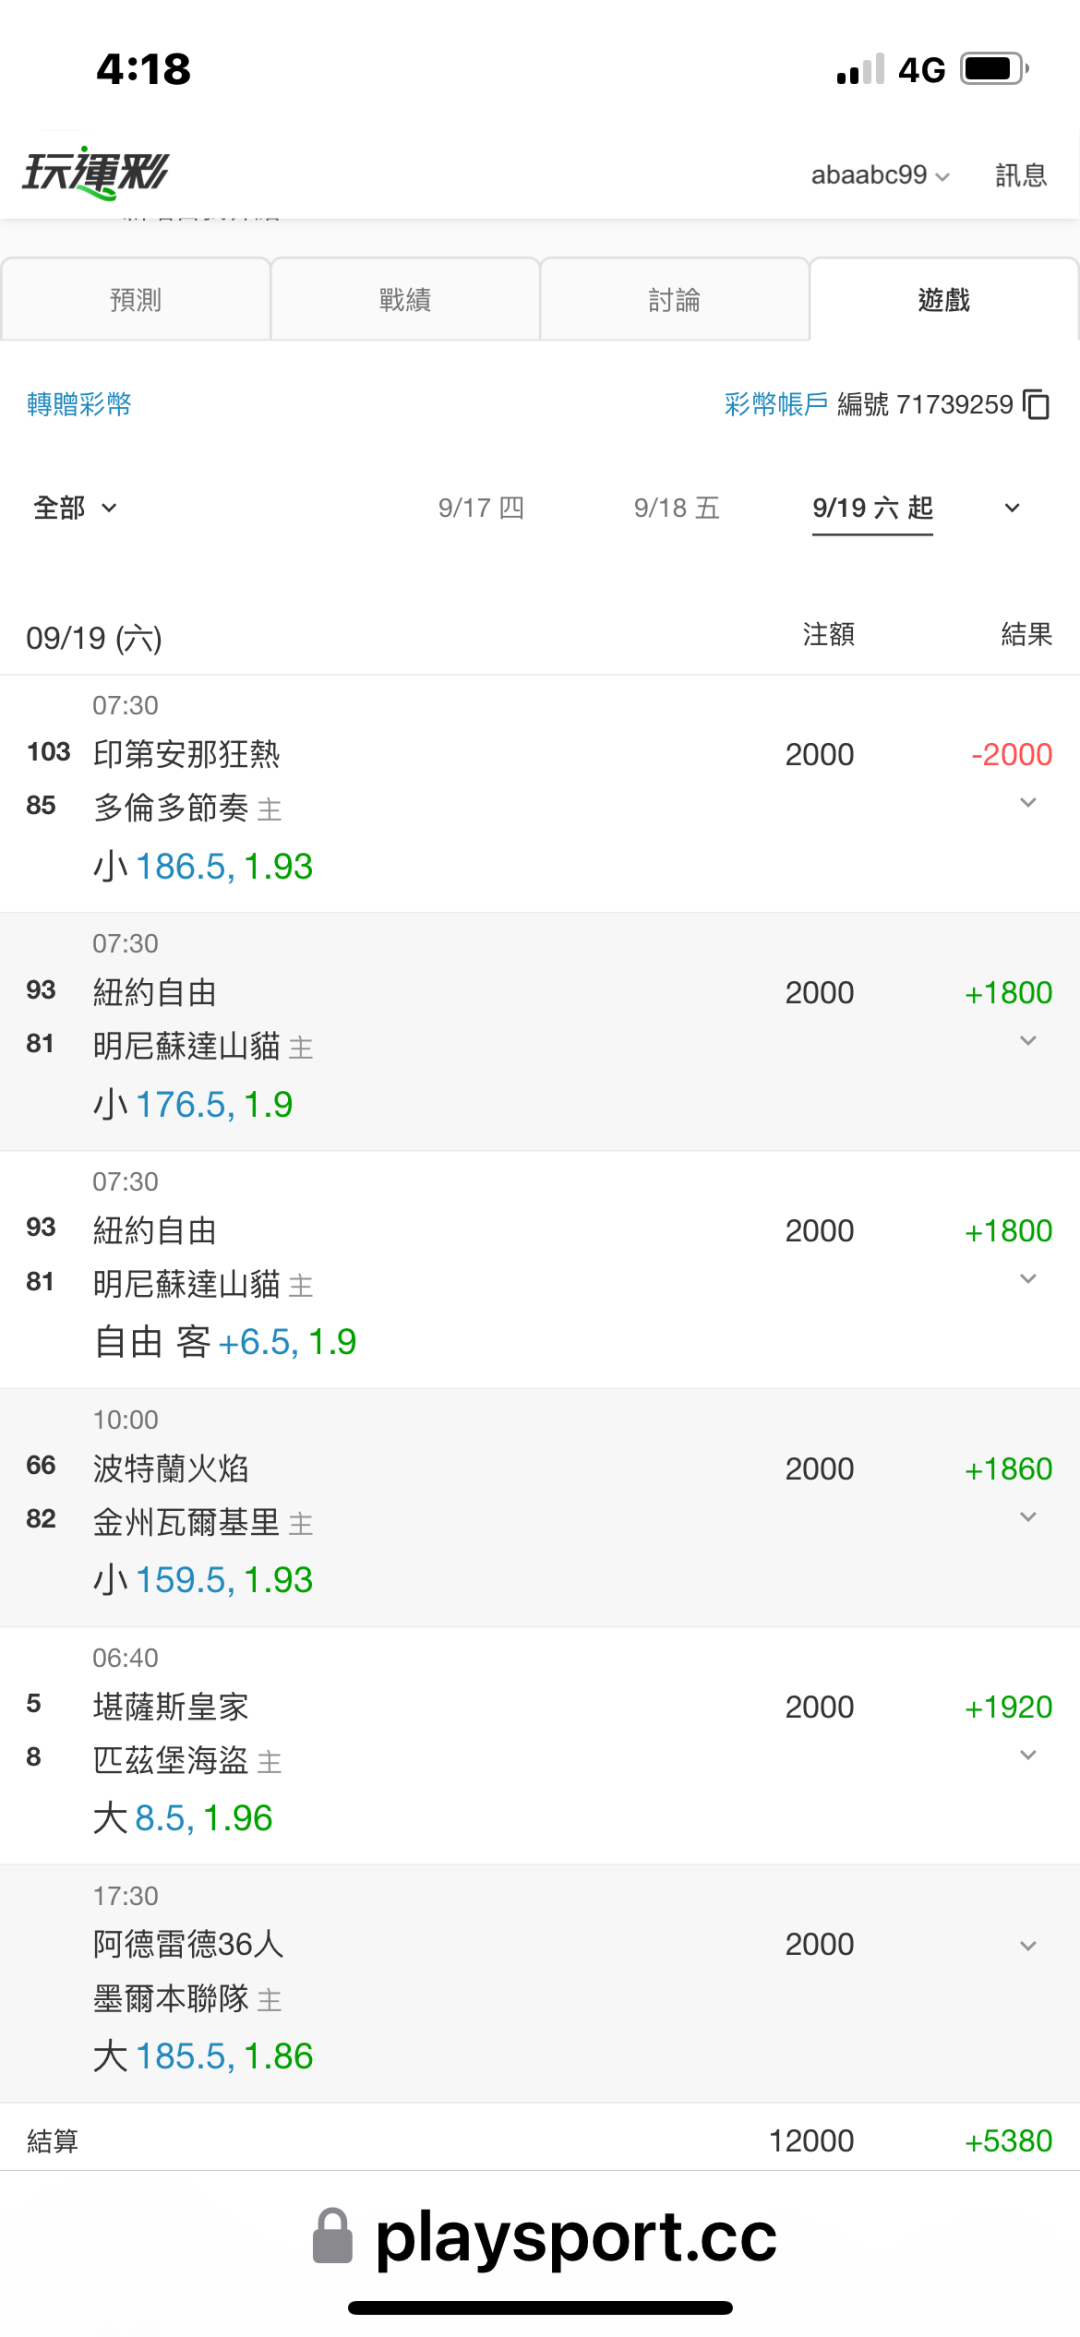
Task: Expand the 紐約自由 小 176.5 bet details
Action: [1028, 1041]
